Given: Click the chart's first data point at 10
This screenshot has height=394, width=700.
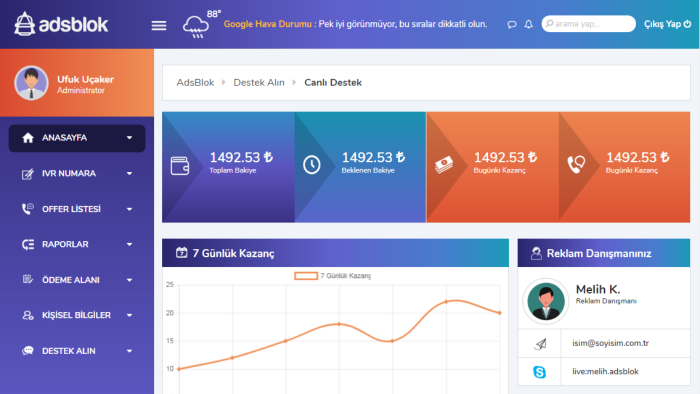Looking at the screenshot, I should tap(179, 369).
